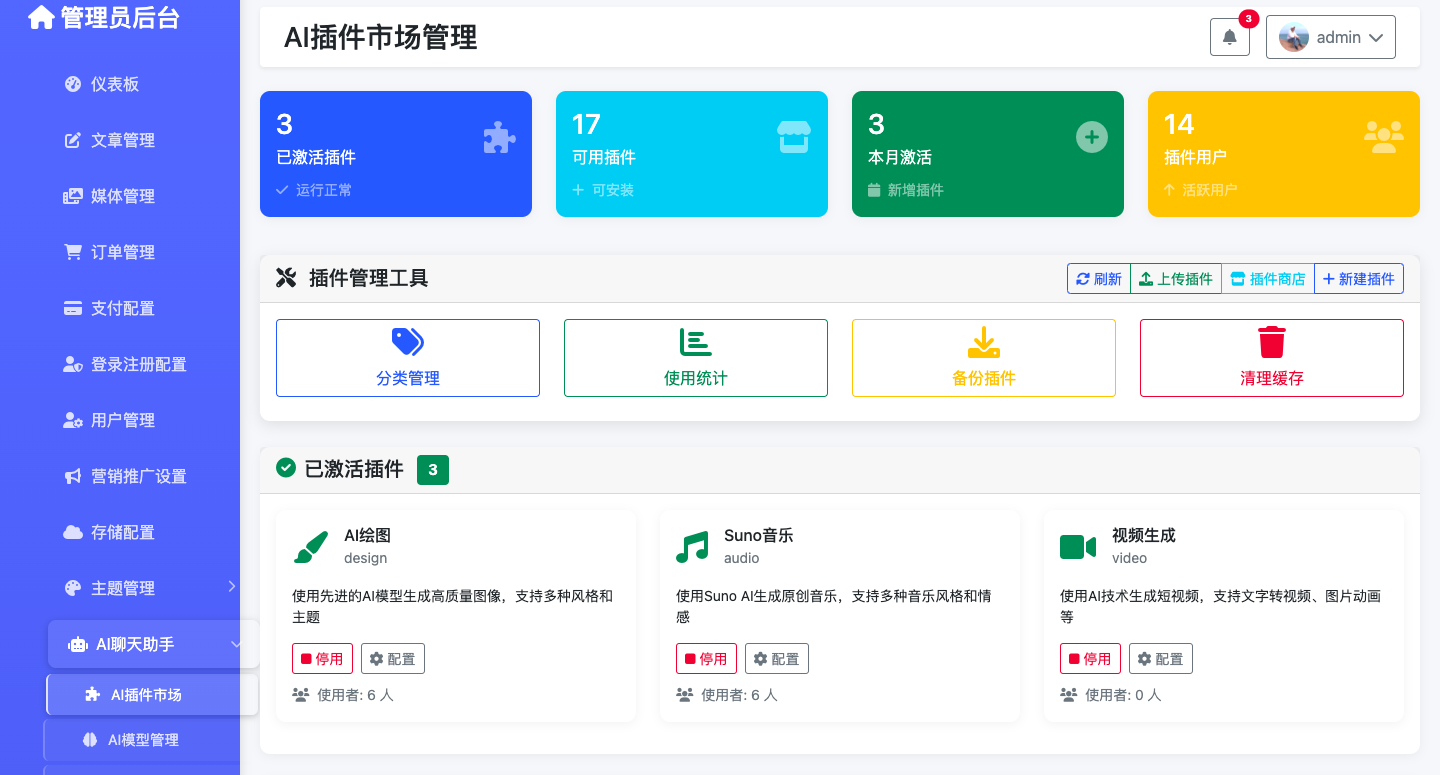Viewport: 1440px width, 775px height.
Task: Click the 上传插件 button
Action: click(1176, 279)
